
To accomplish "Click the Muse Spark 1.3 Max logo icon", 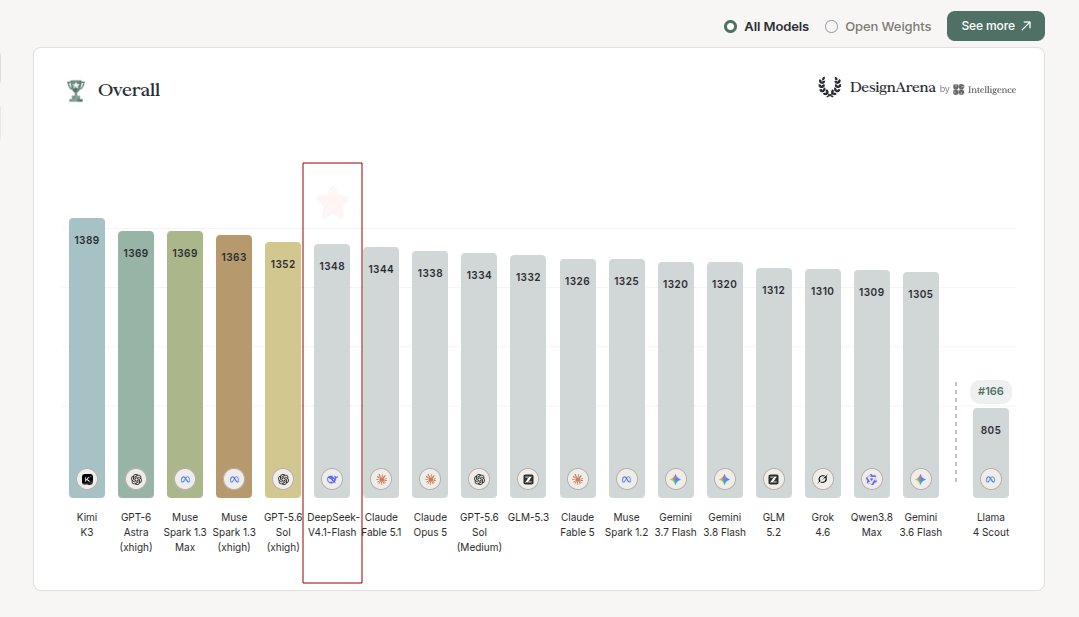I will 185,479.
